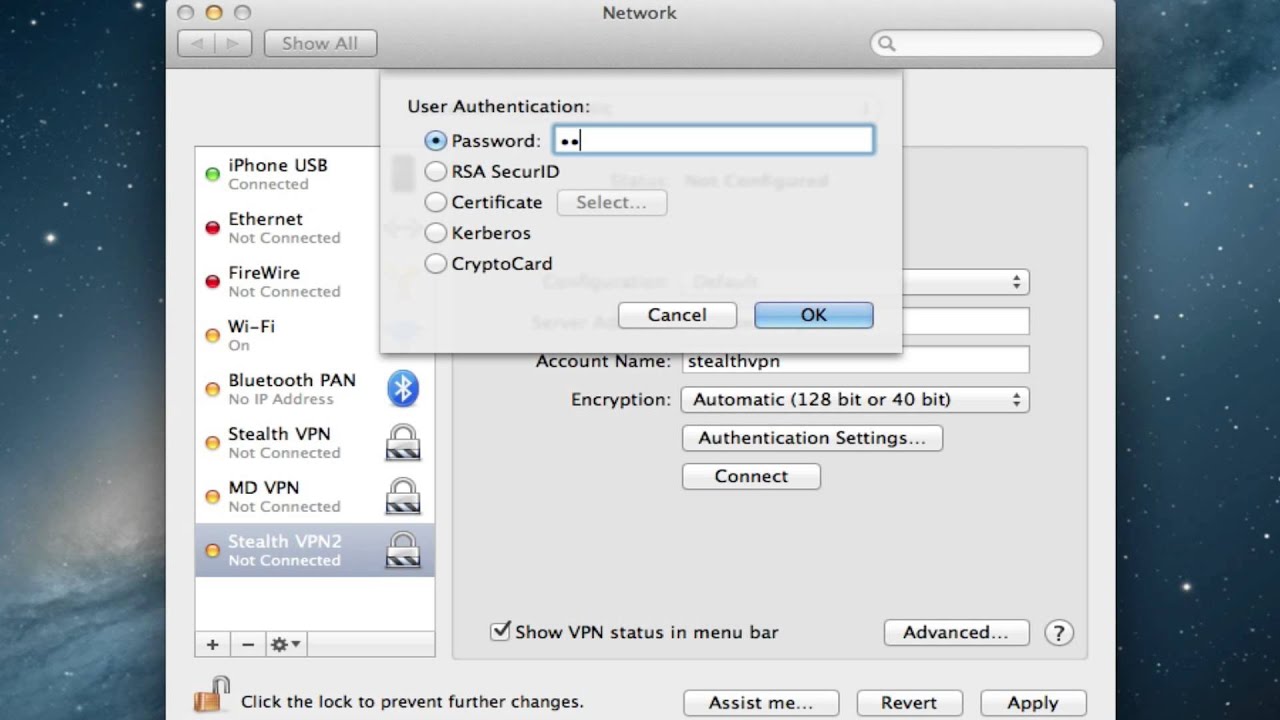Click the magnifying glass search icon
Screen dimensions: 1280x720
pyautogui.click(x=886, y=44)
